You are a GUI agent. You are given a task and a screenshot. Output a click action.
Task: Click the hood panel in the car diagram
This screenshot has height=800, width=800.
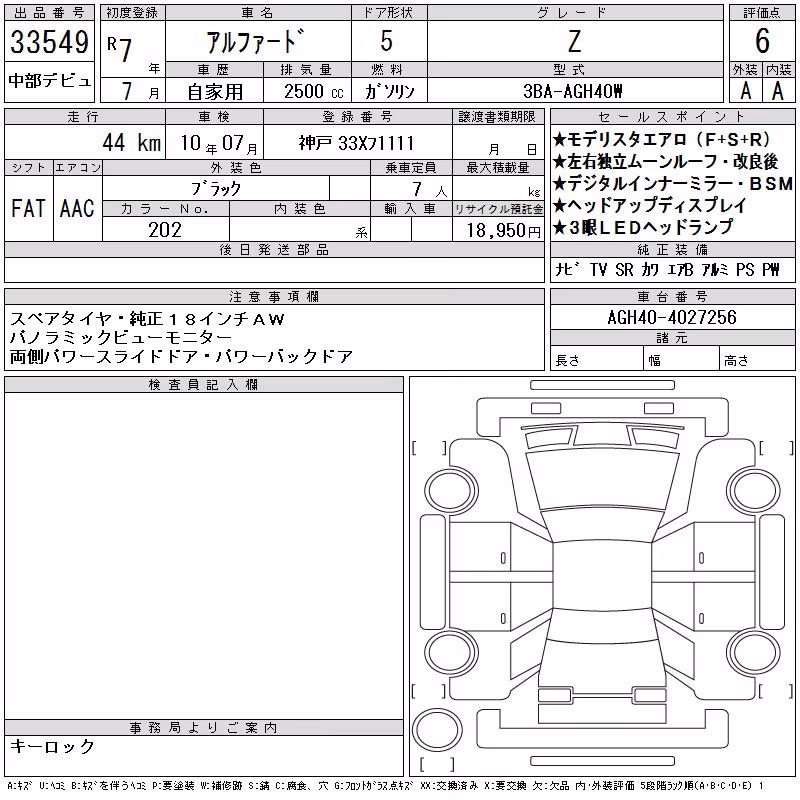click(603, 480)
